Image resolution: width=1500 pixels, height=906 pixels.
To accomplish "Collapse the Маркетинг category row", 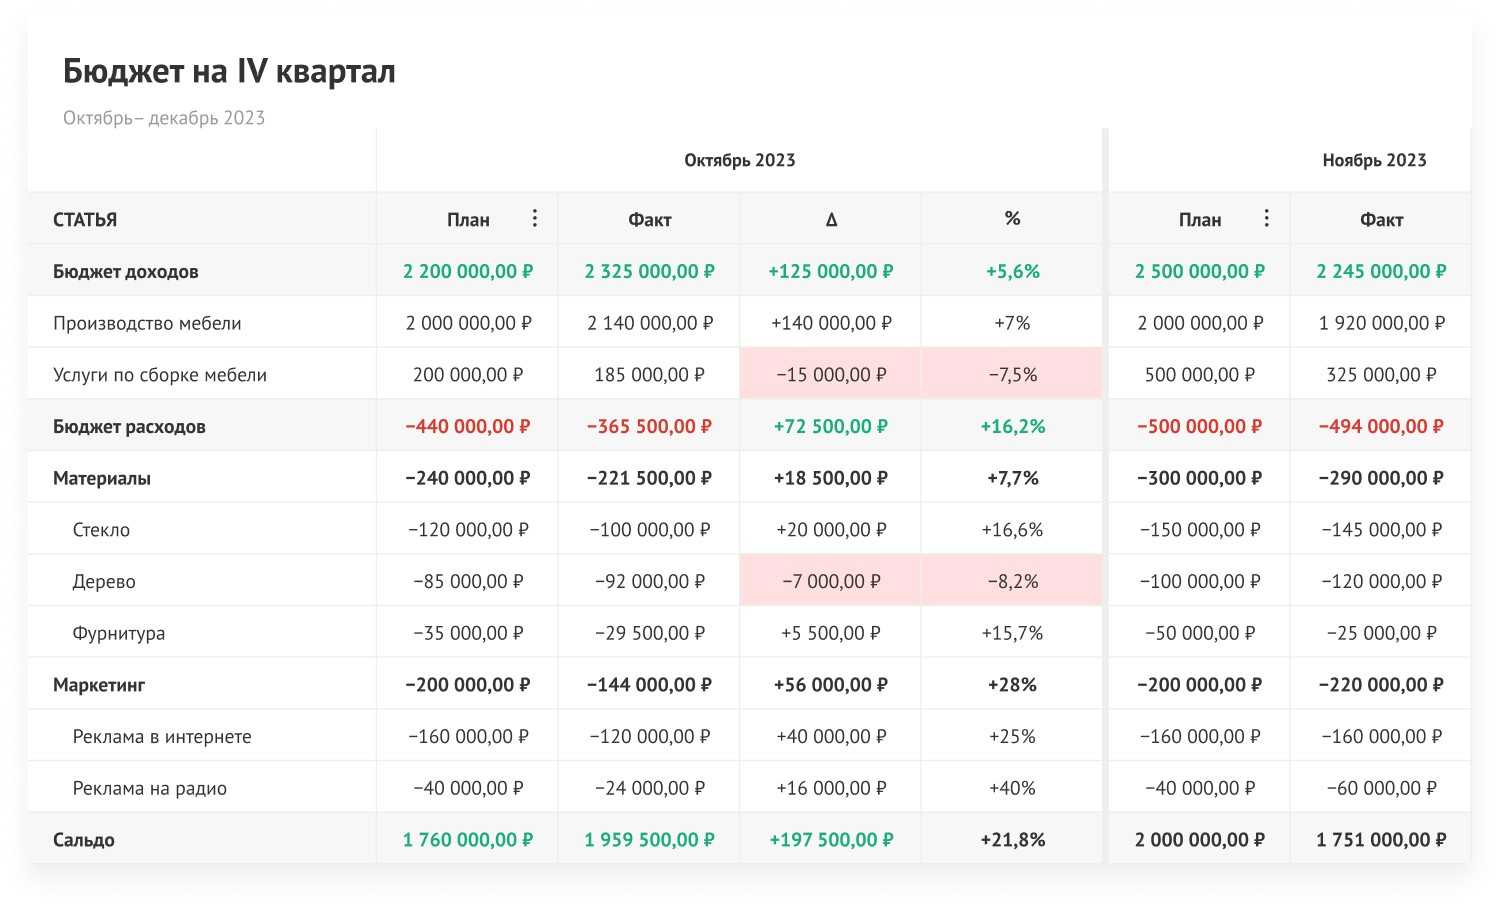I will [x=99, y=685].
